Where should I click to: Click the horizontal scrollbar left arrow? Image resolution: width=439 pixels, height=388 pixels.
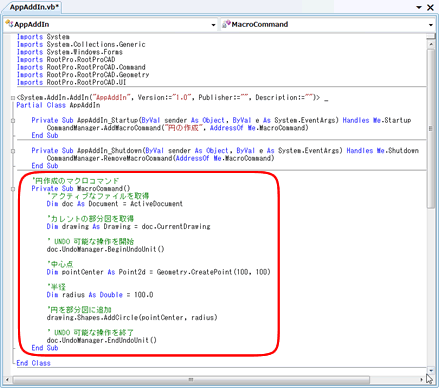[7, 380]
